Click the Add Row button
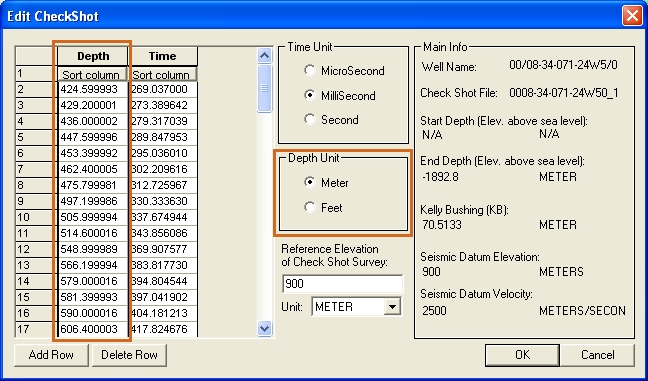This screenshot has height=381, width=648. click(x=51, y=355)
